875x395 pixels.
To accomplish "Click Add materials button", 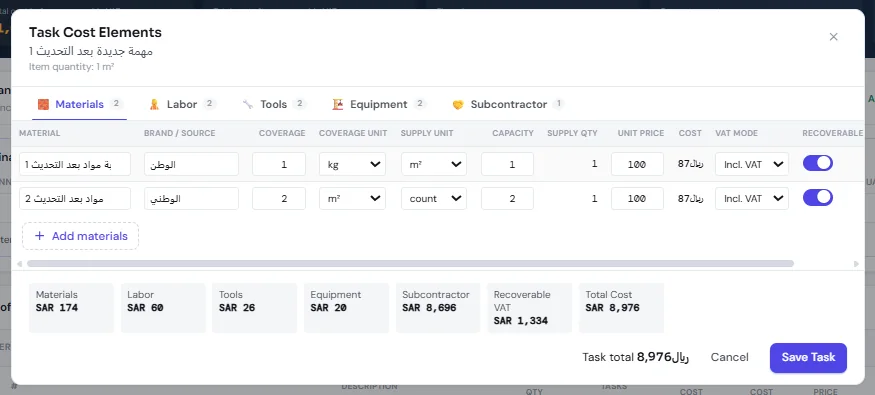I will (80, 236).
